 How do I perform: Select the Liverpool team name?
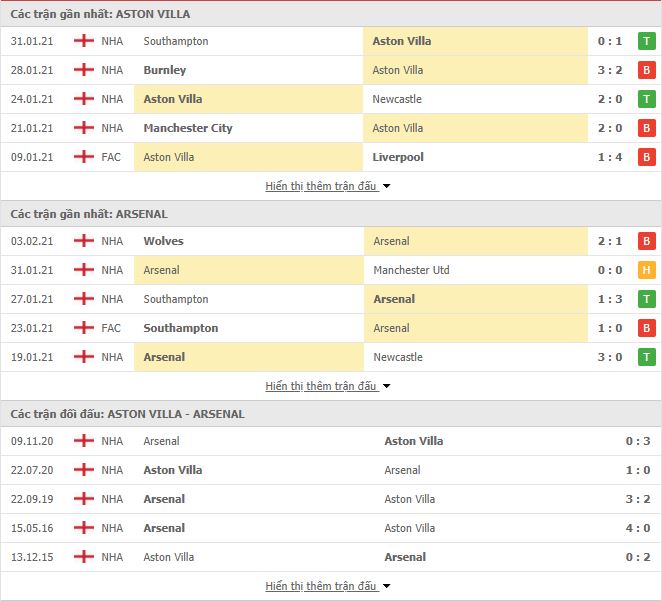(398, 157)
